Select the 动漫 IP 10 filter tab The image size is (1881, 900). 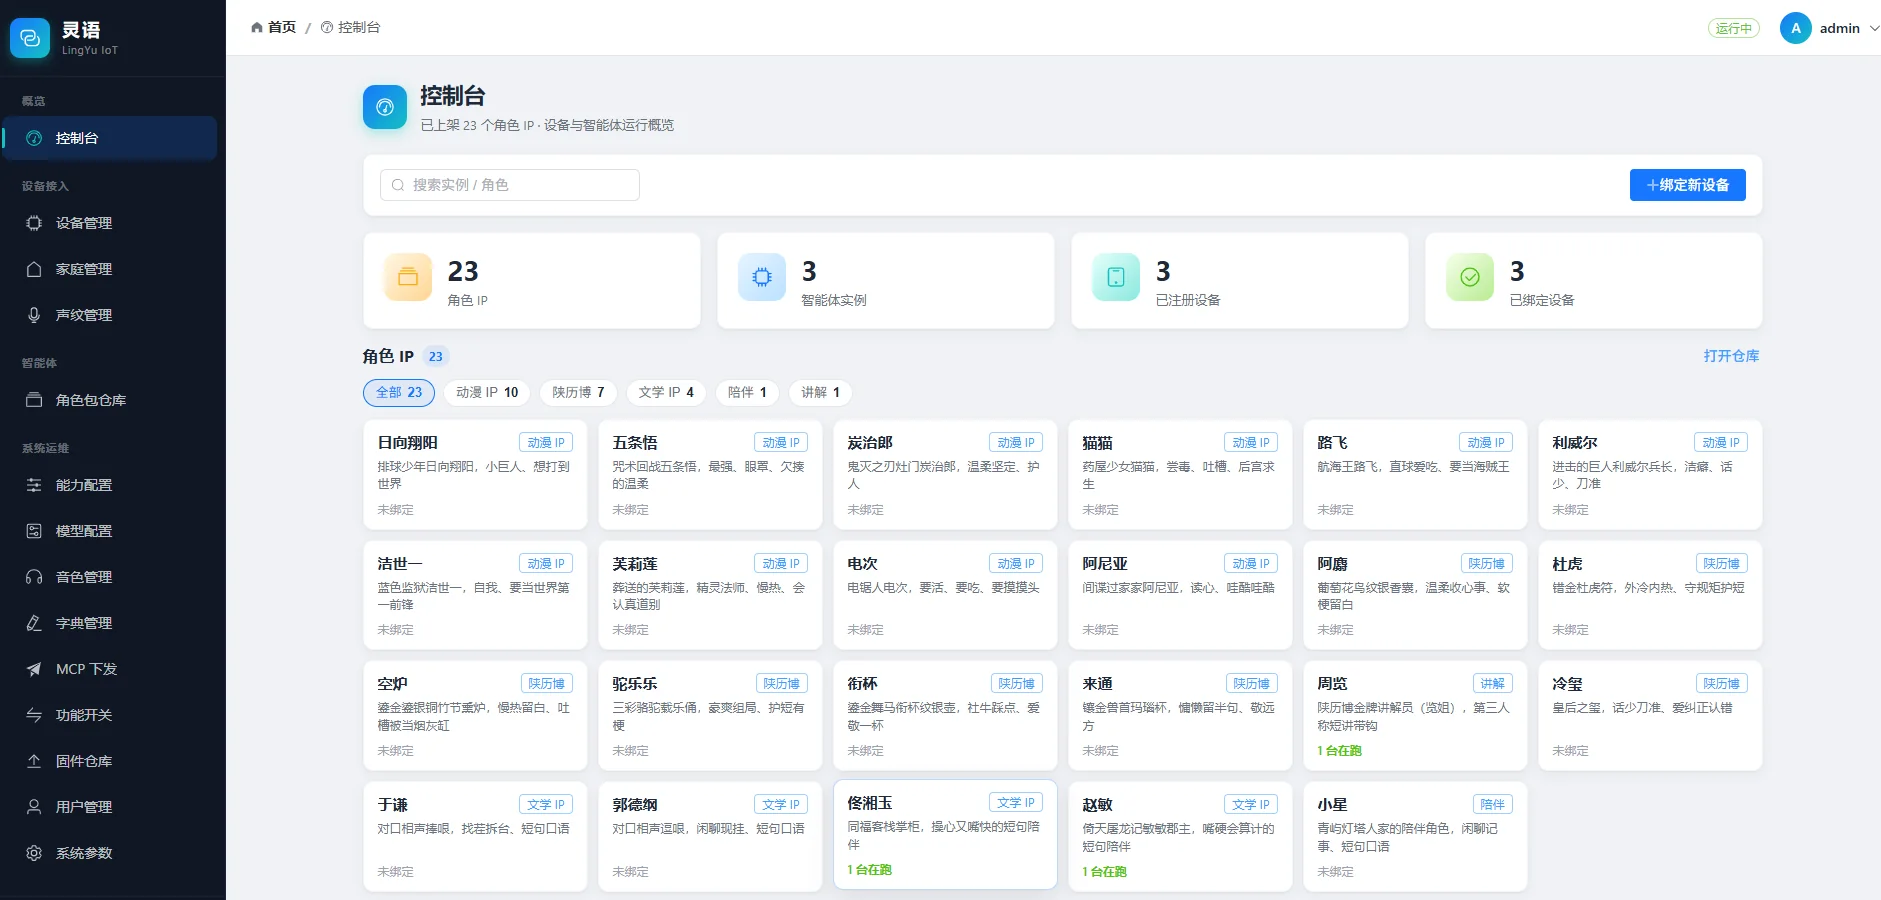pos(487,393)
